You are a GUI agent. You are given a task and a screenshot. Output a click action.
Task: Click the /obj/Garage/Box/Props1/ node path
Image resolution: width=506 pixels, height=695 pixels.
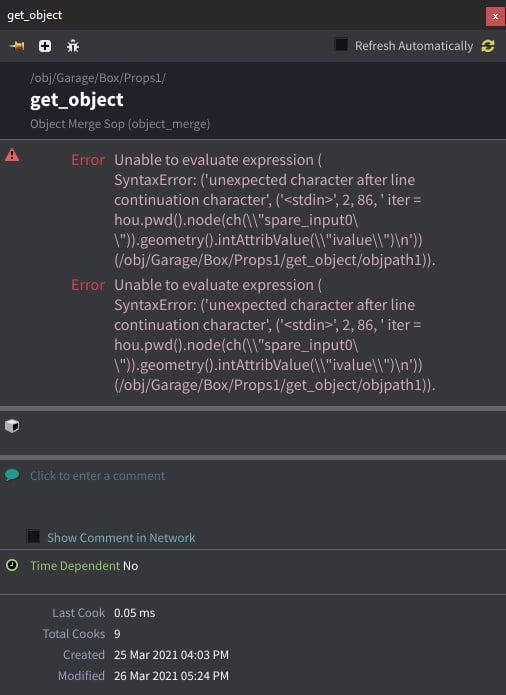coord(98,78)
